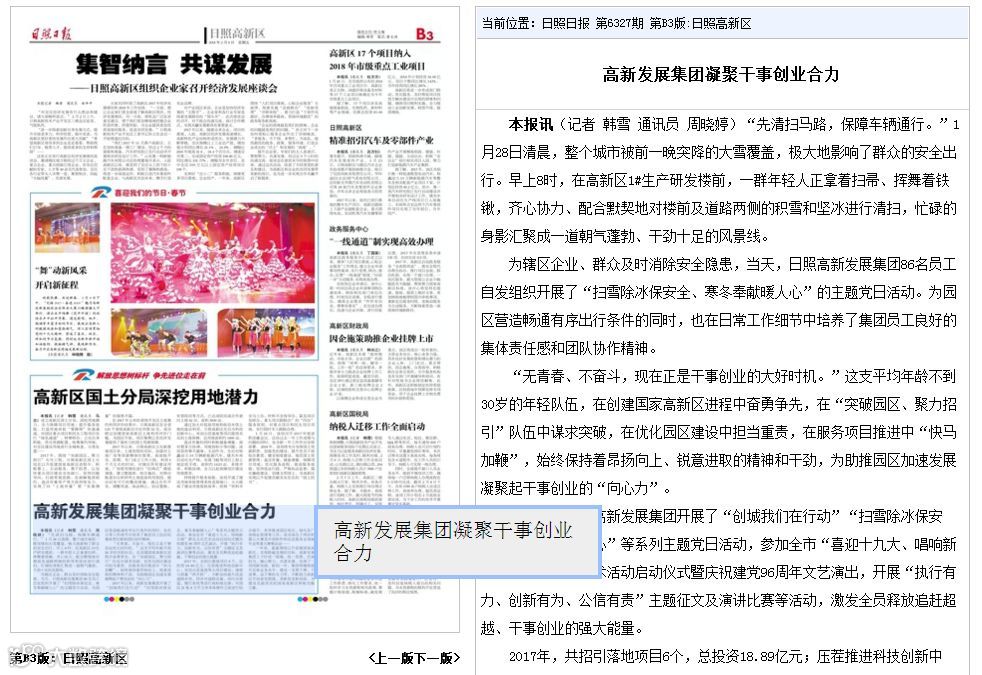Open article 集智纳言 共谋发展 in page image
This screenshot has width=982, height=675.
coord(173,64)
